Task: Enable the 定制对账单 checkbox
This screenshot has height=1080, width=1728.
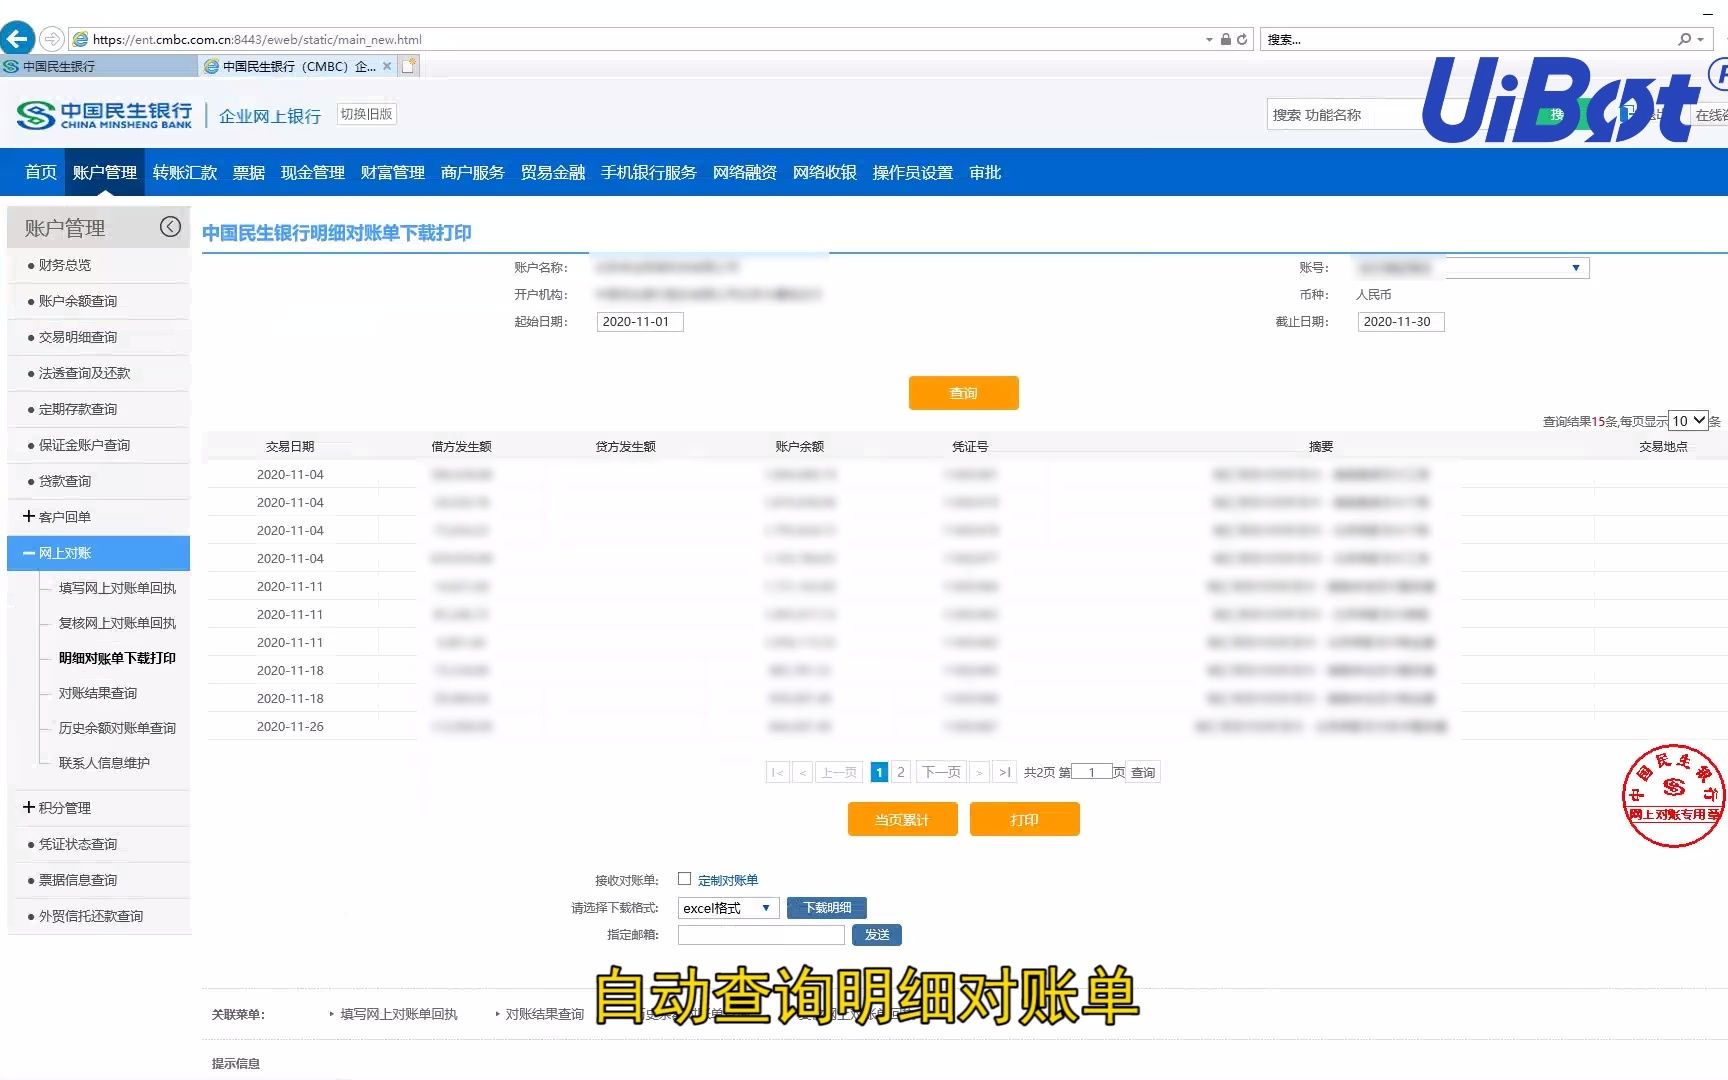Action: (684, 878)
